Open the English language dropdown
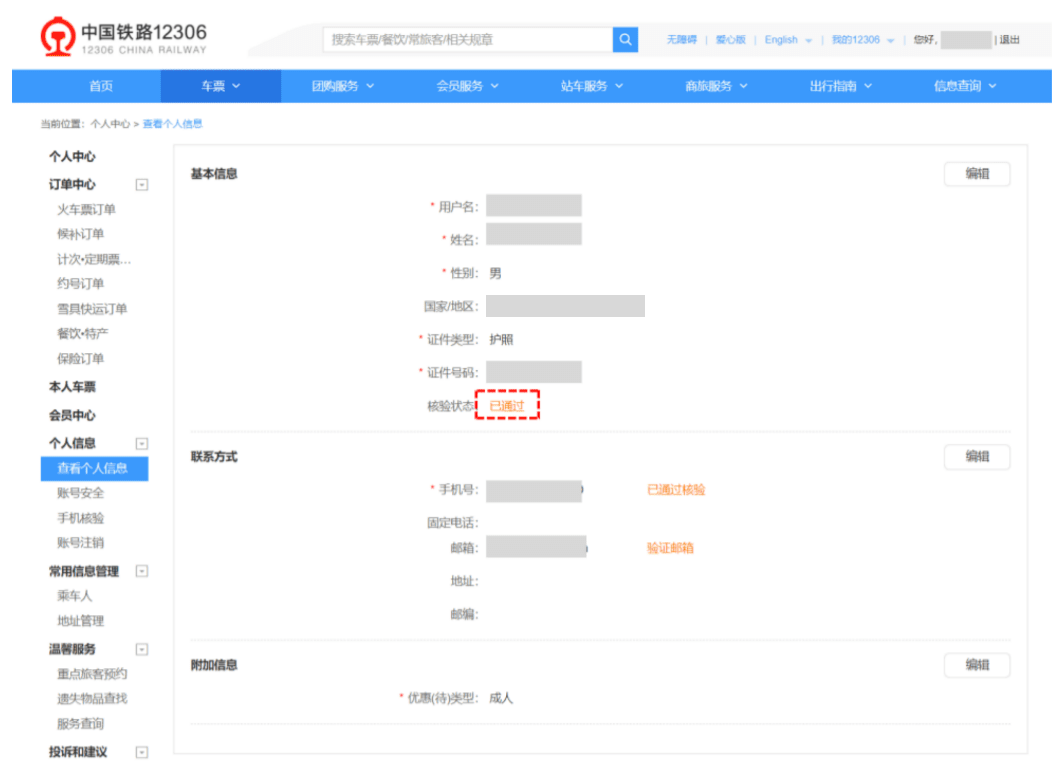The height and width of the screenshot is (781, 1053). (x=788, y=40)
